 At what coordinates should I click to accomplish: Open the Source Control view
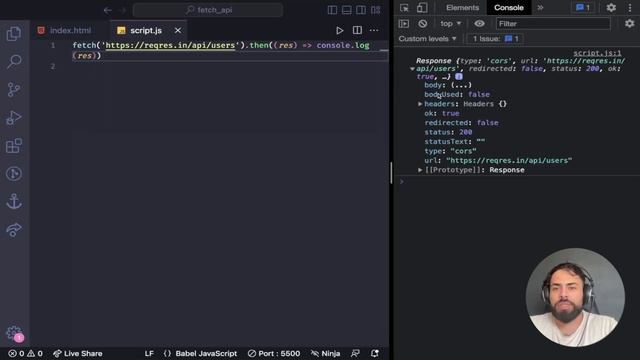coord(14,89)
